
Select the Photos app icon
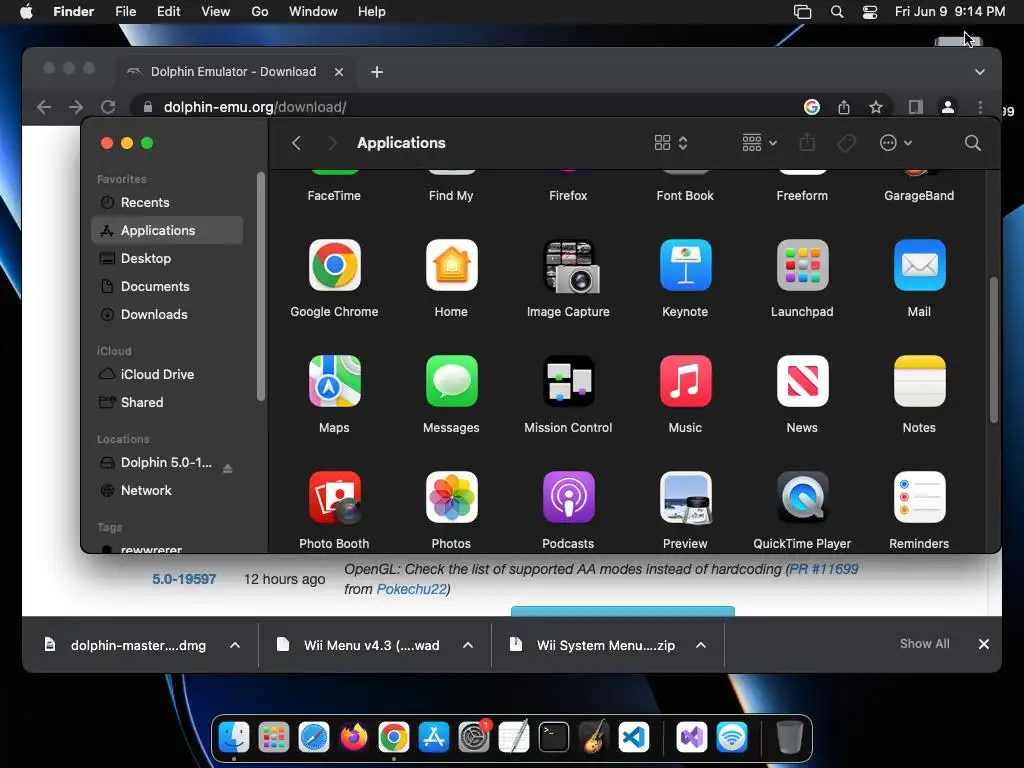[x=451, y=497]
